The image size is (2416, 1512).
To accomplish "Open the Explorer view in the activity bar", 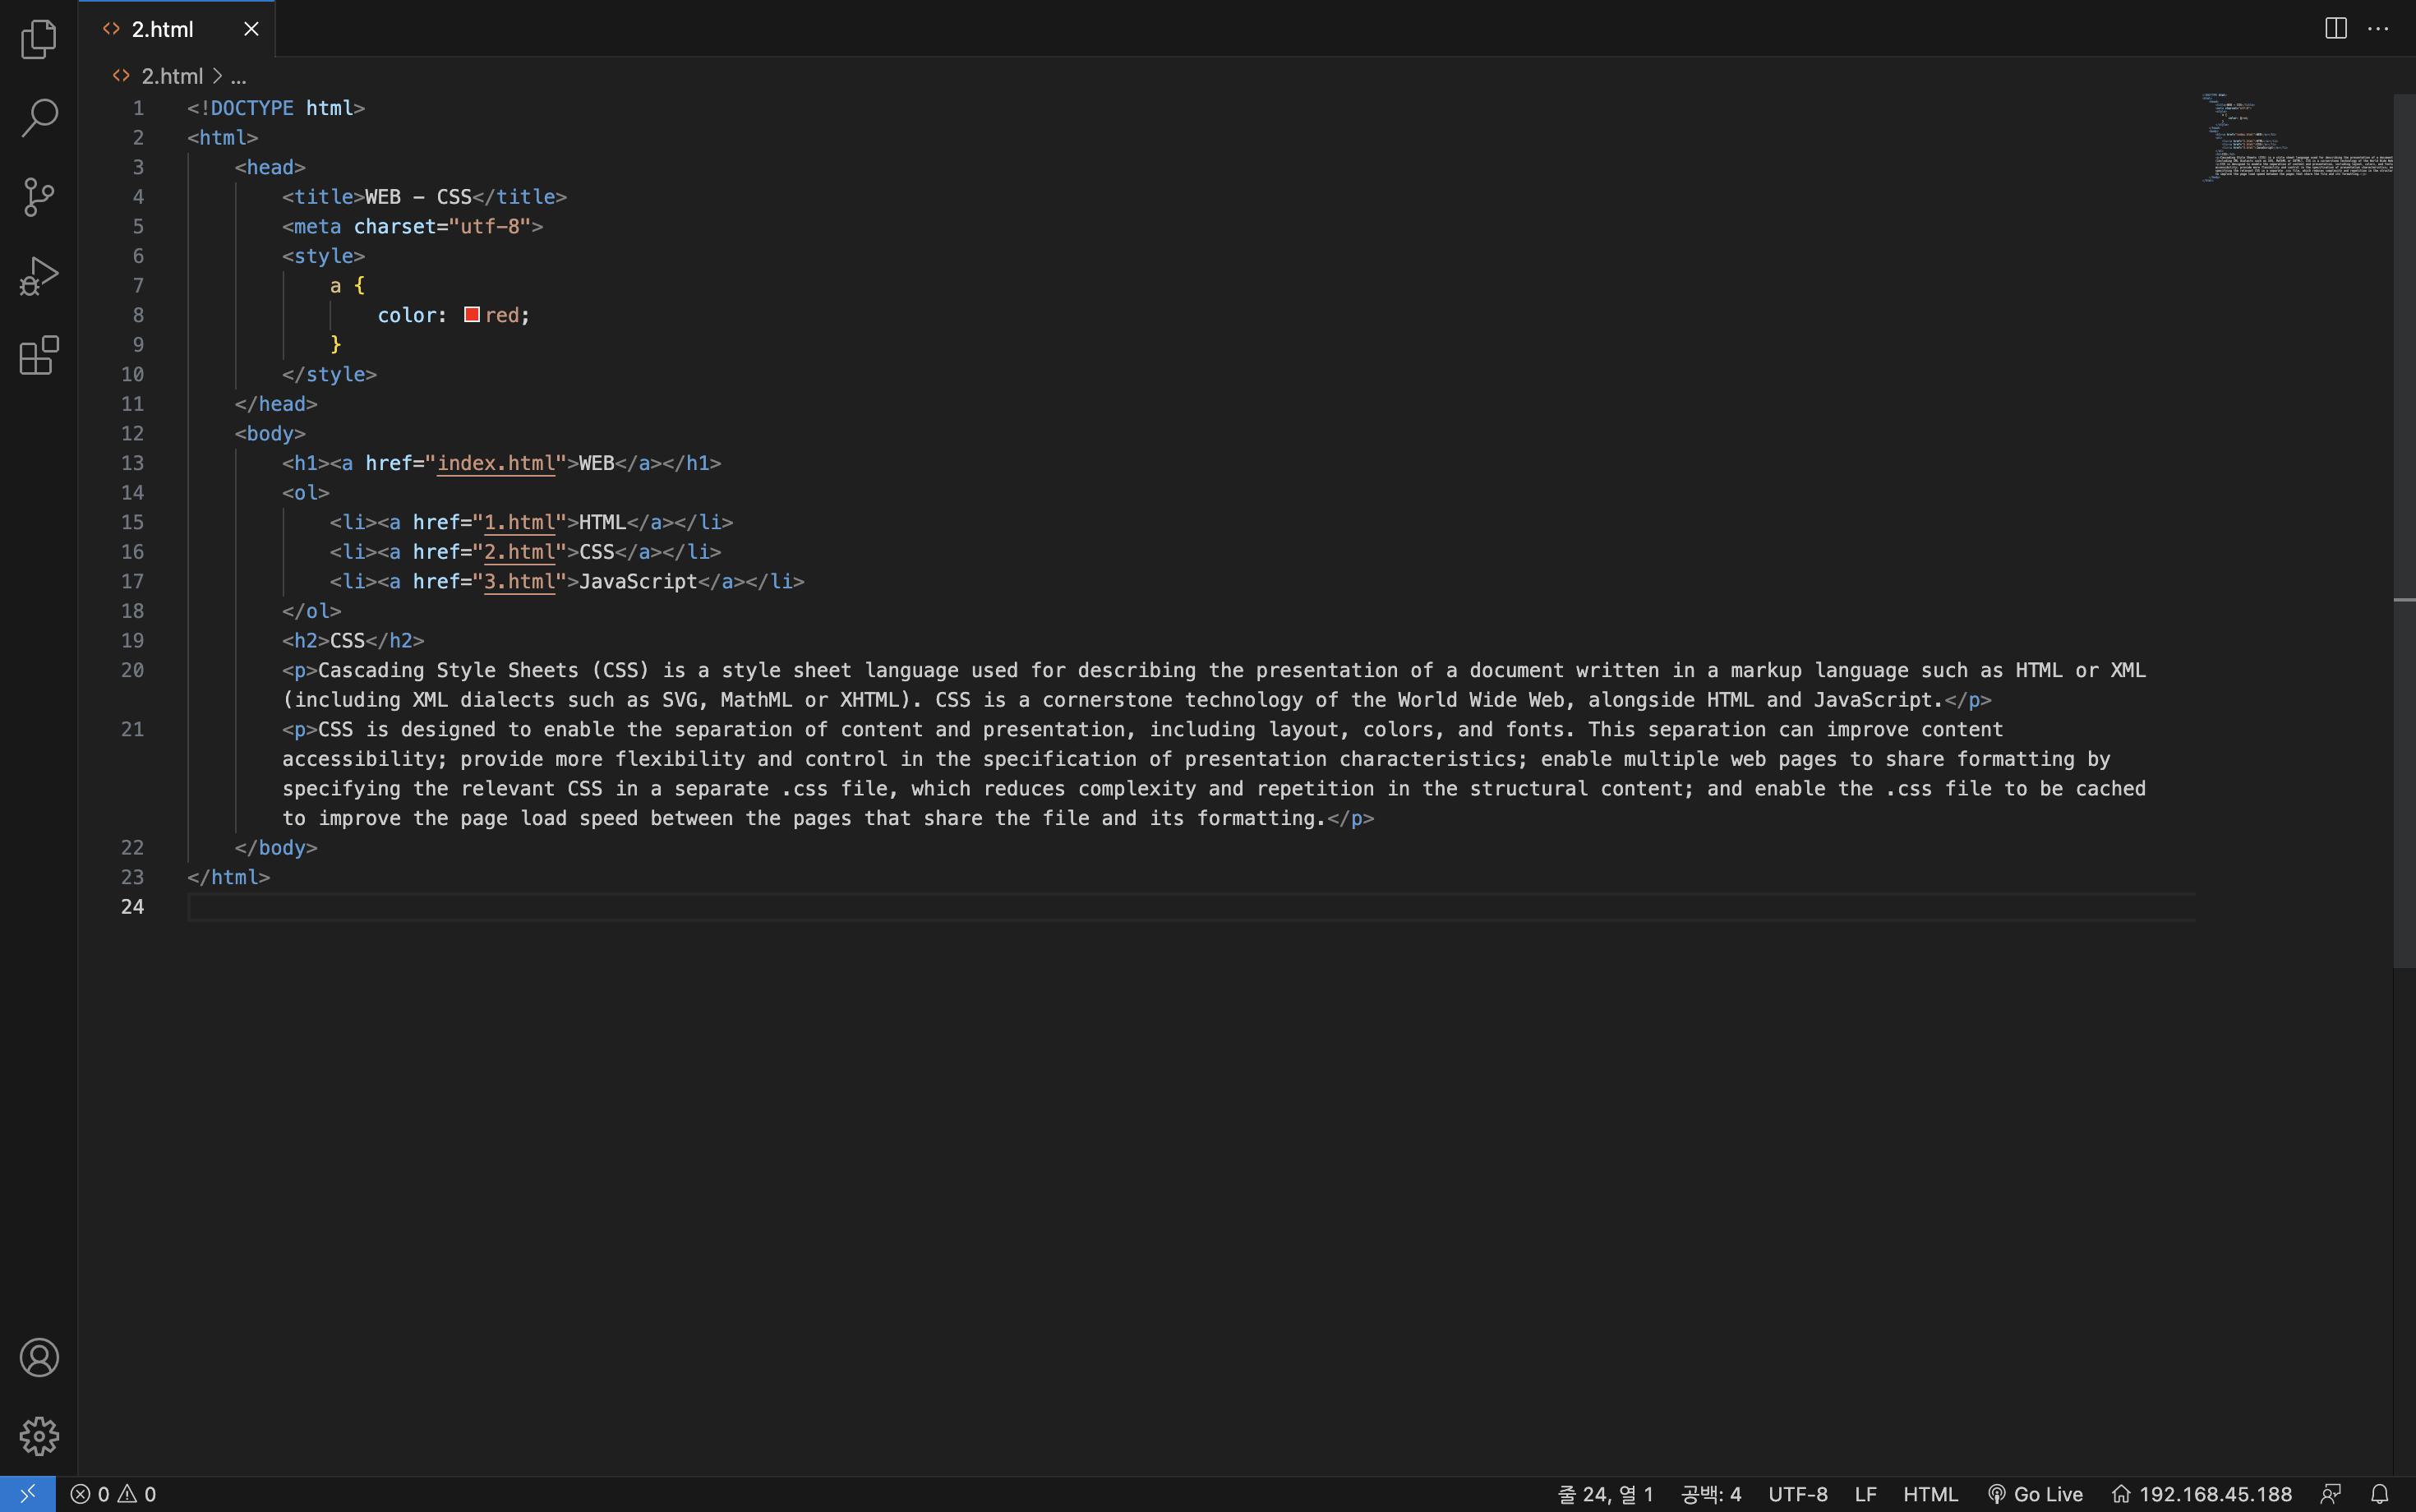I will tap(38, 39).
